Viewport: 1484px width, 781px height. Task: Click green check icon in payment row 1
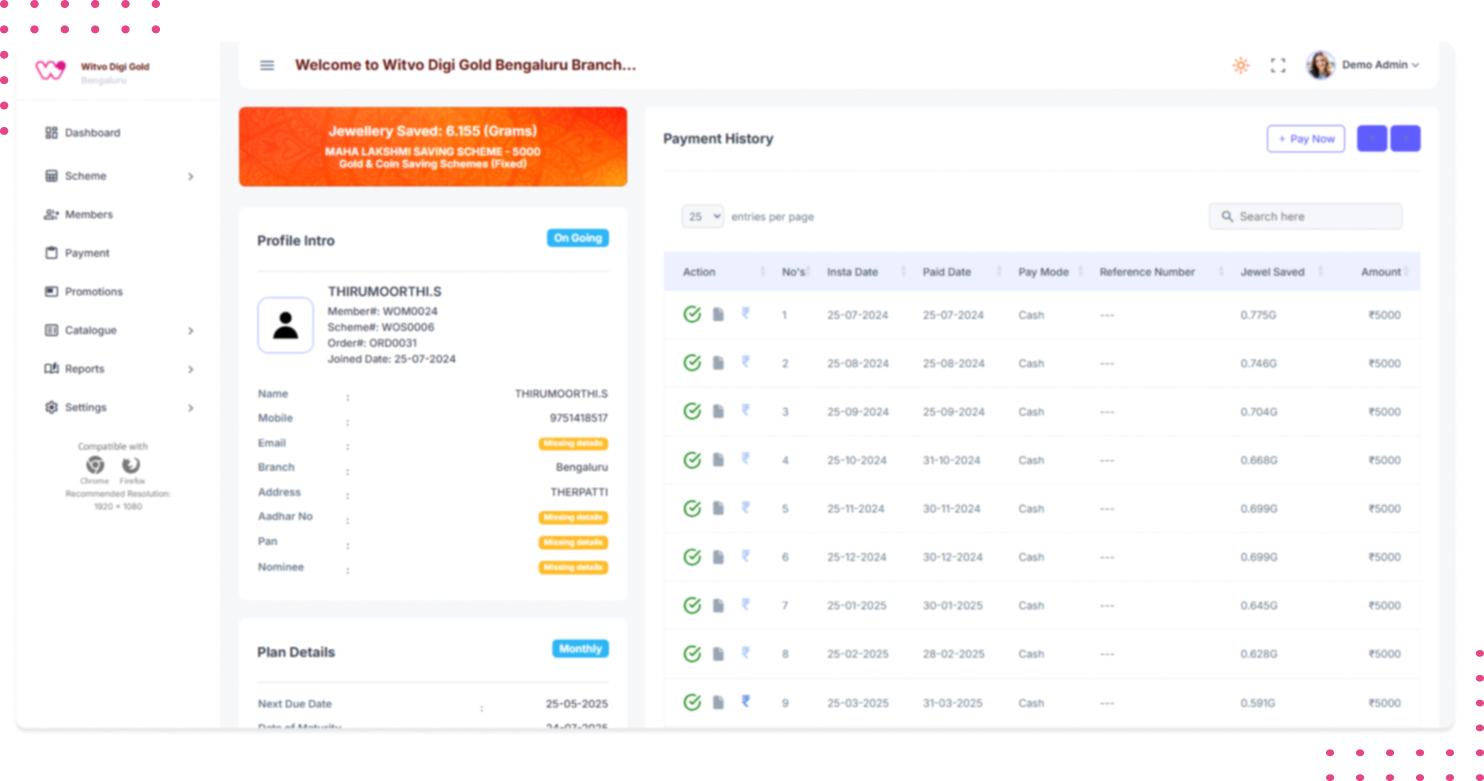pos(692,315)
